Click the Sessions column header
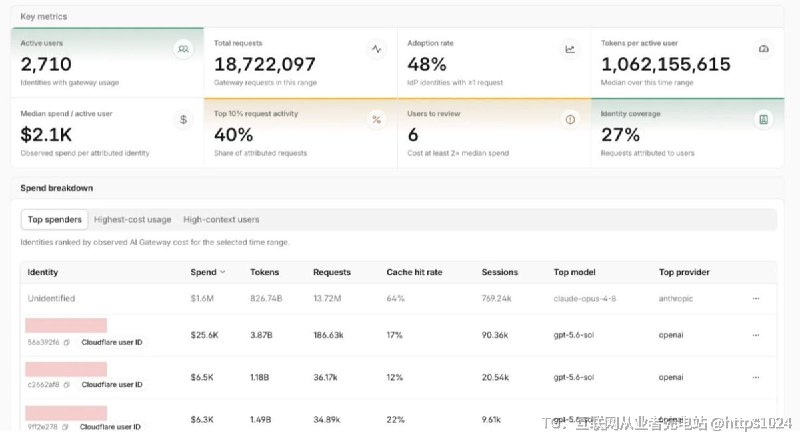The height and width of the screenshot is (435, 800). point(499,272)
